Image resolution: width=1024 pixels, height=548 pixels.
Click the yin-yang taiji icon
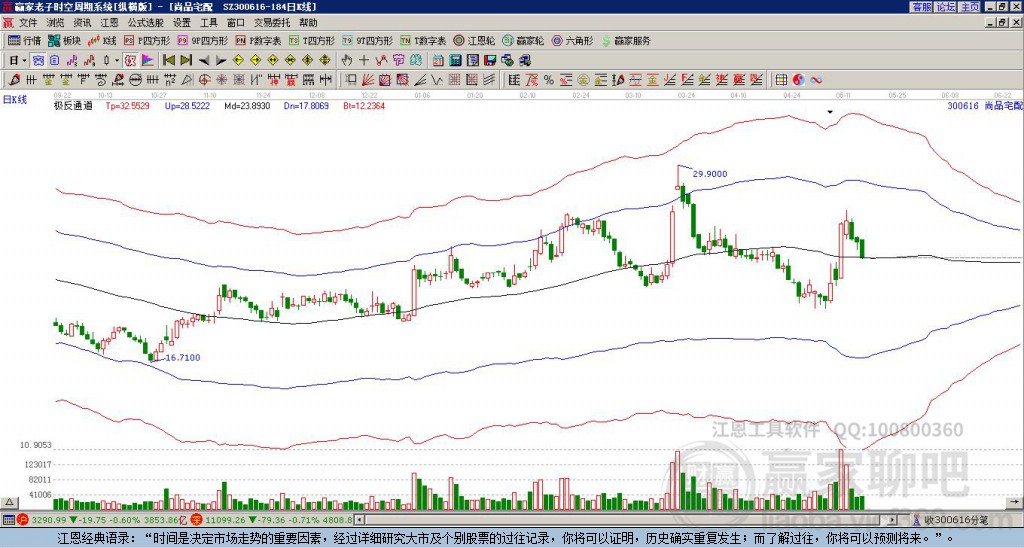798,80
